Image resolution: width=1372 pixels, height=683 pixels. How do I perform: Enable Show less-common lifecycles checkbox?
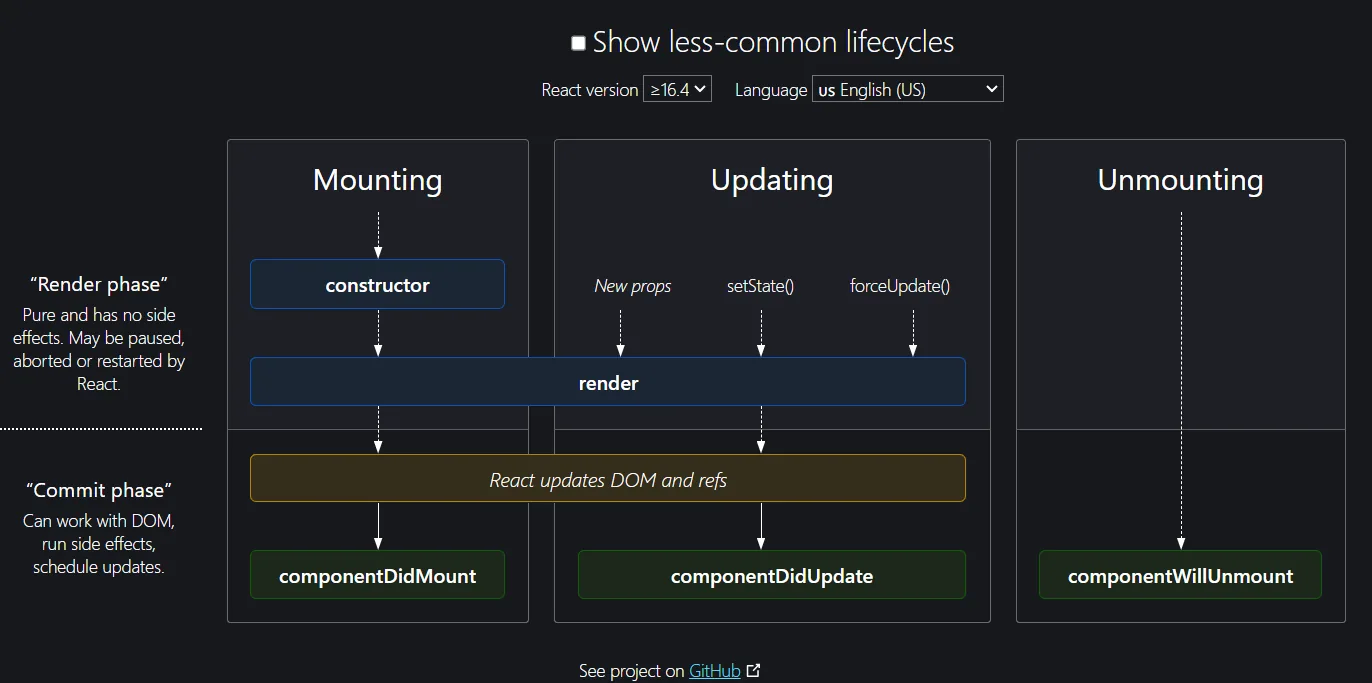pyautogui.click(x=578, y=43)
